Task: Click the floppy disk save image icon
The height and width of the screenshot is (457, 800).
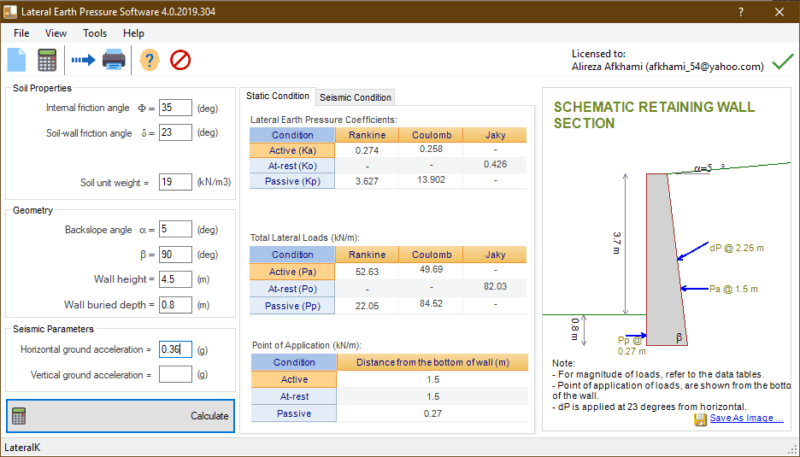Action: coord(701,419)
